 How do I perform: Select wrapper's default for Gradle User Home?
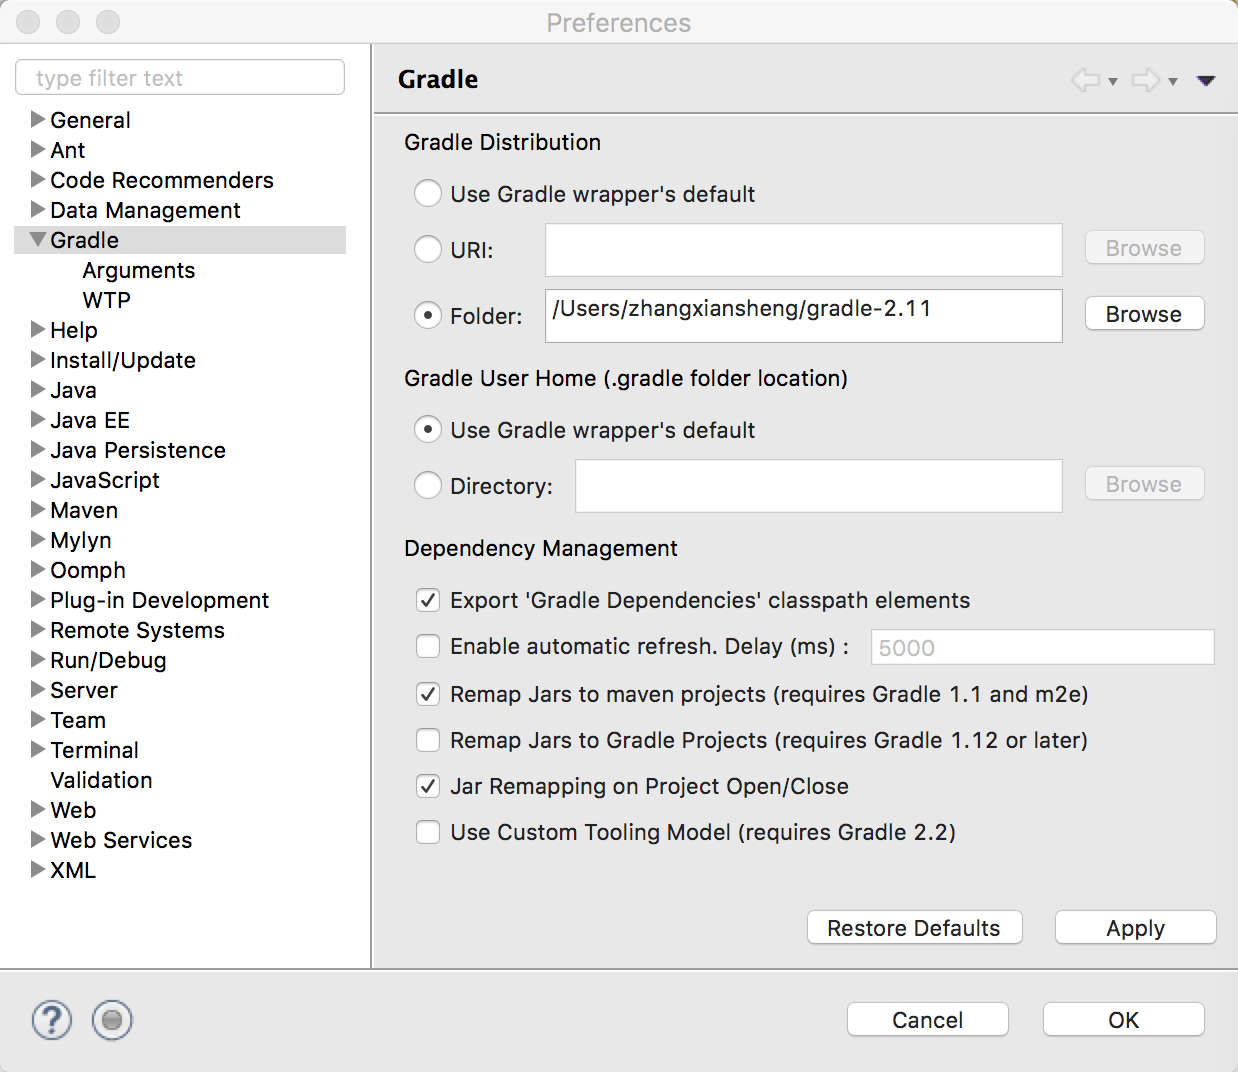[428, 429]
